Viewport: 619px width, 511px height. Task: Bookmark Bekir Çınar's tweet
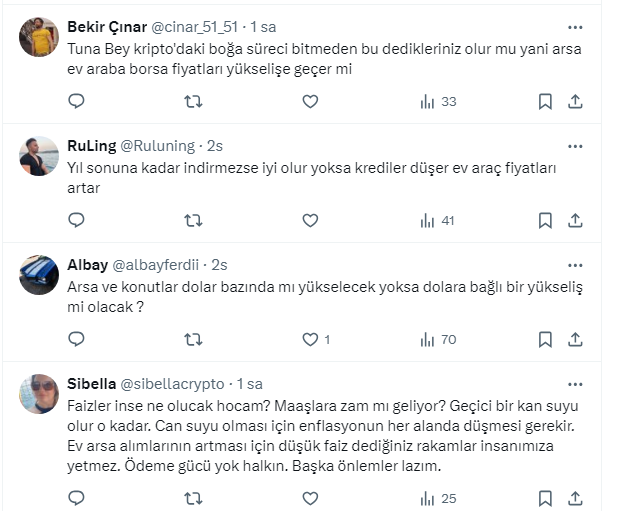tap(545, 101)
